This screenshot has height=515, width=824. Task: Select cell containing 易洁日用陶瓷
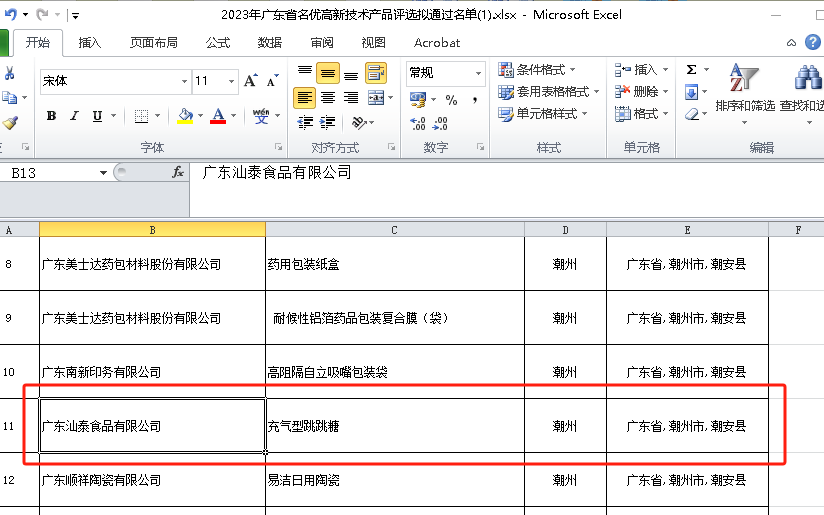coord(394,480)
